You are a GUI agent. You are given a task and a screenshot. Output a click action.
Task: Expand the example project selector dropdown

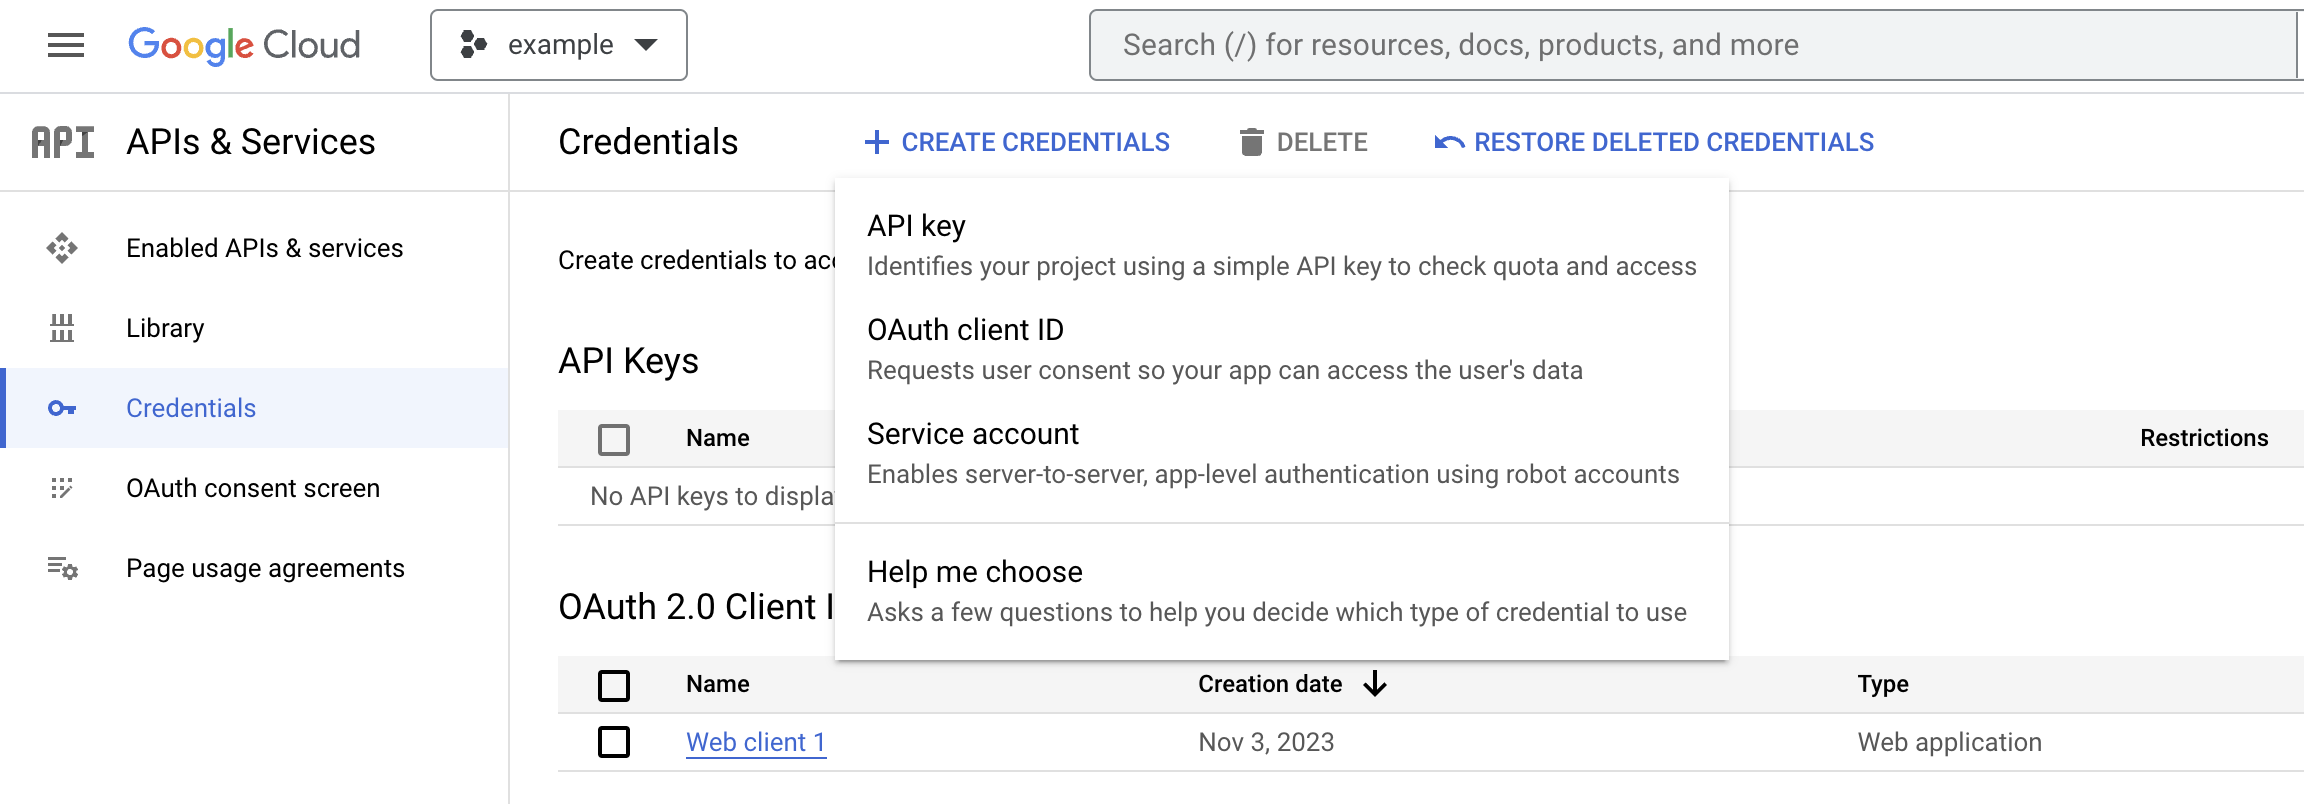[559, 45]
